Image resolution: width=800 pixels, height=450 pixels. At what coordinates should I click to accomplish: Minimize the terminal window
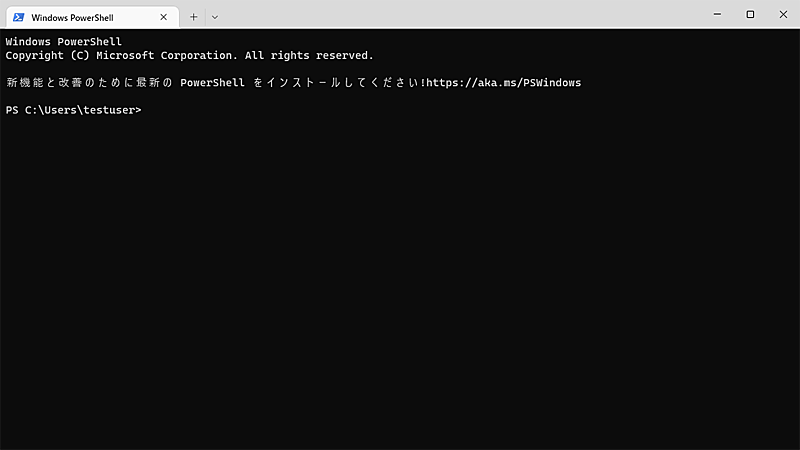pos(718,14)
